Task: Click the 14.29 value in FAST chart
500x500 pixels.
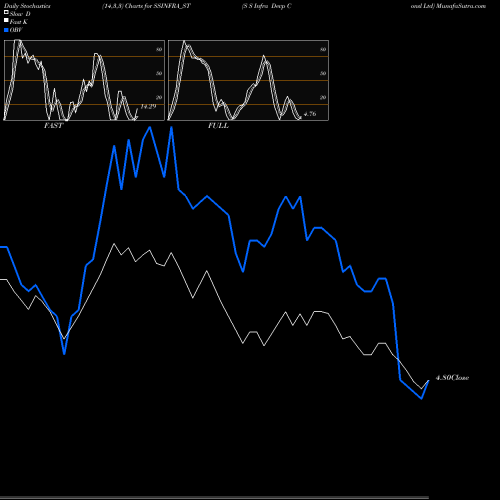Action: pos(148,107)
